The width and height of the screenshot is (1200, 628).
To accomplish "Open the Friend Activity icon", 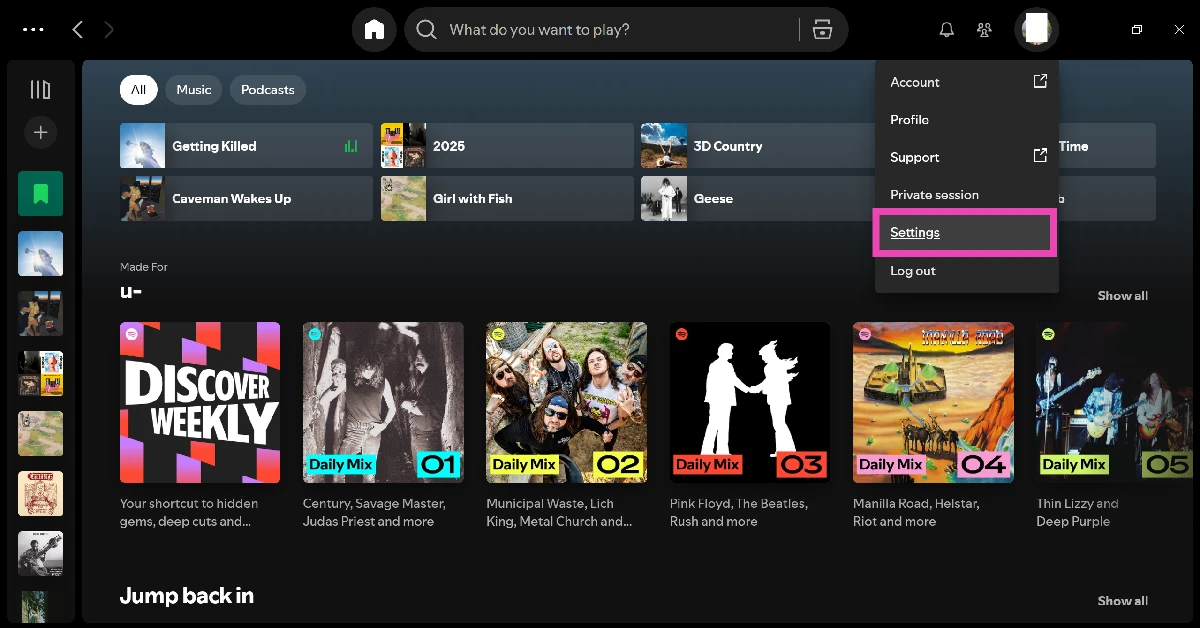I will pyautogui.click(x=985, y=30).
